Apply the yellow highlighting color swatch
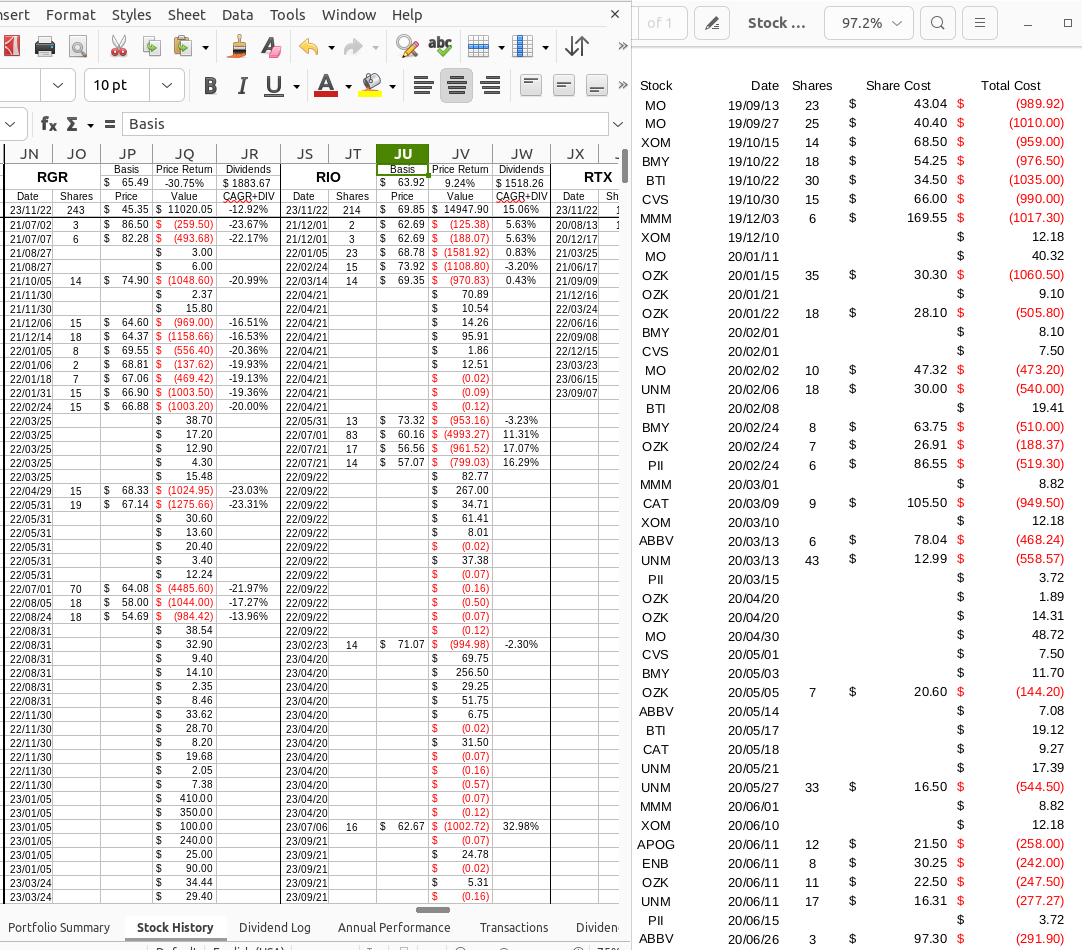The image size is (1082, 950). (x=371, y=86)
